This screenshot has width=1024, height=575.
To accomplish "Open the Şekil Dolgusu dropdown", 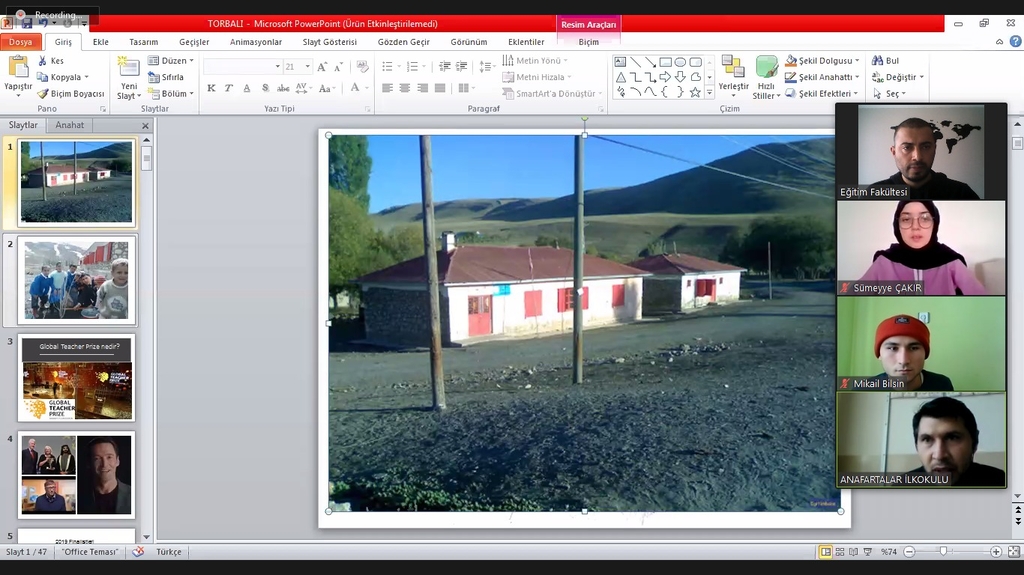I will point(857,61).
